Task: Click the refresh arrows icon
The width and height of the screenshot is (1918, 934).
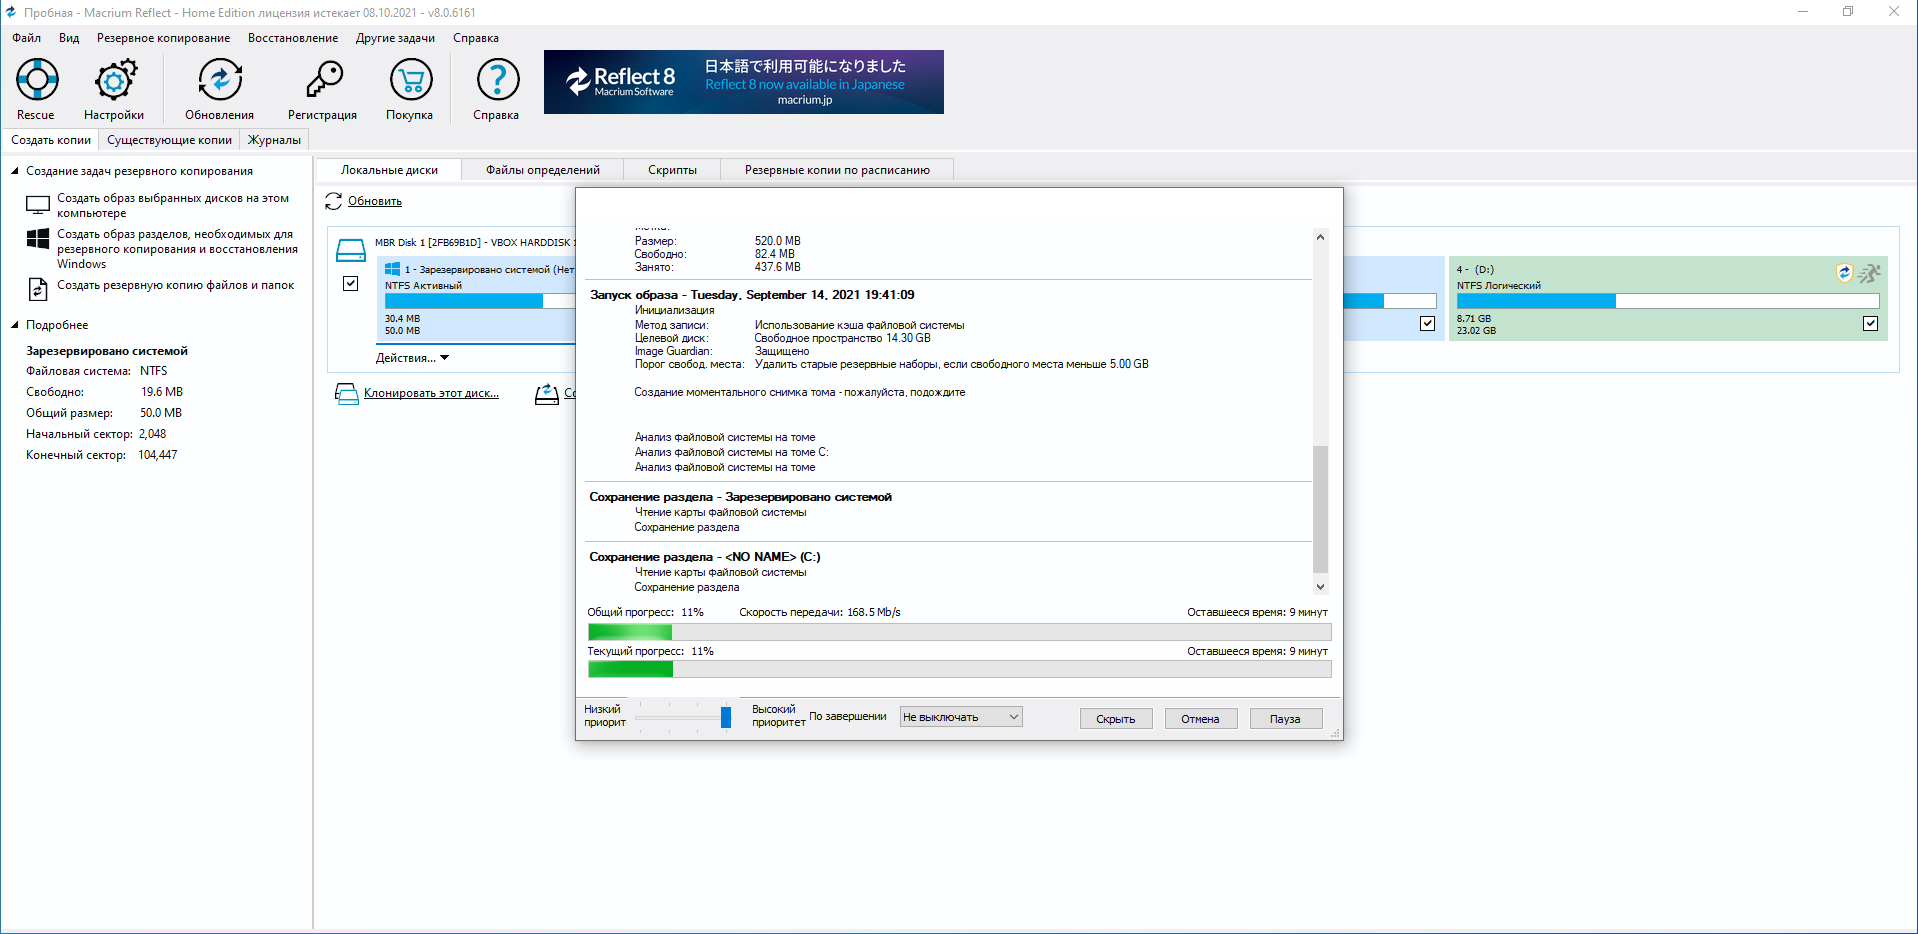Action: pos(333,202)
